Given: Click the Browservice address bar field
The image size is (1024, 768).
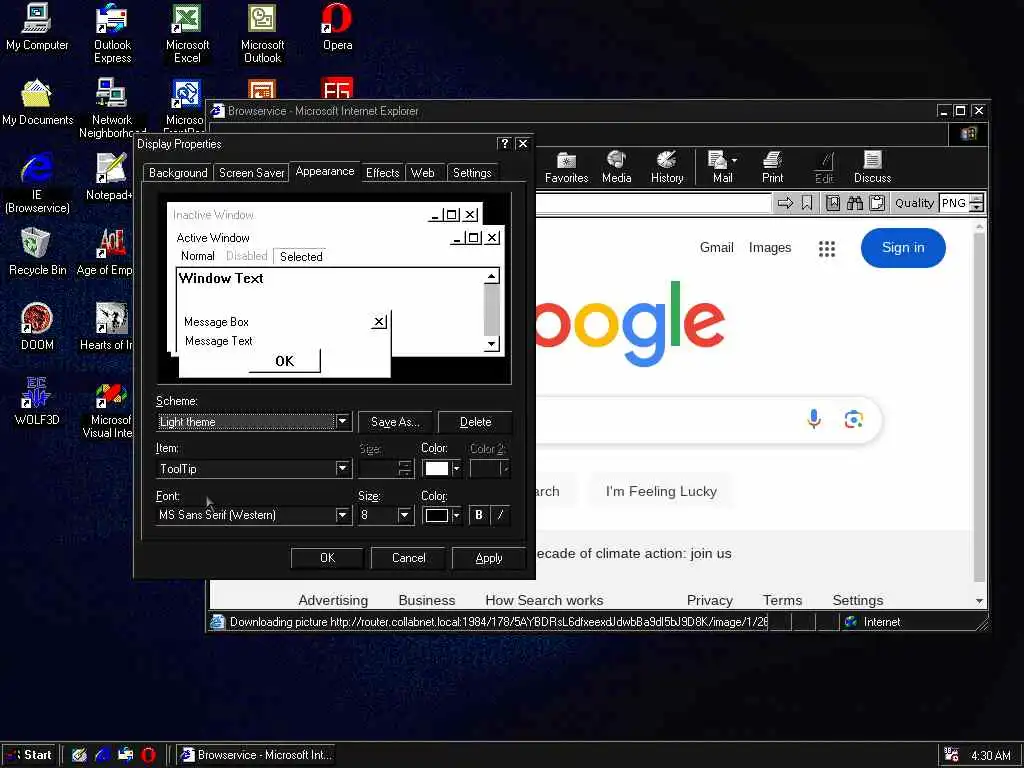Looking at the screenshot, I should pyautogui.click(x=653, y=203).
